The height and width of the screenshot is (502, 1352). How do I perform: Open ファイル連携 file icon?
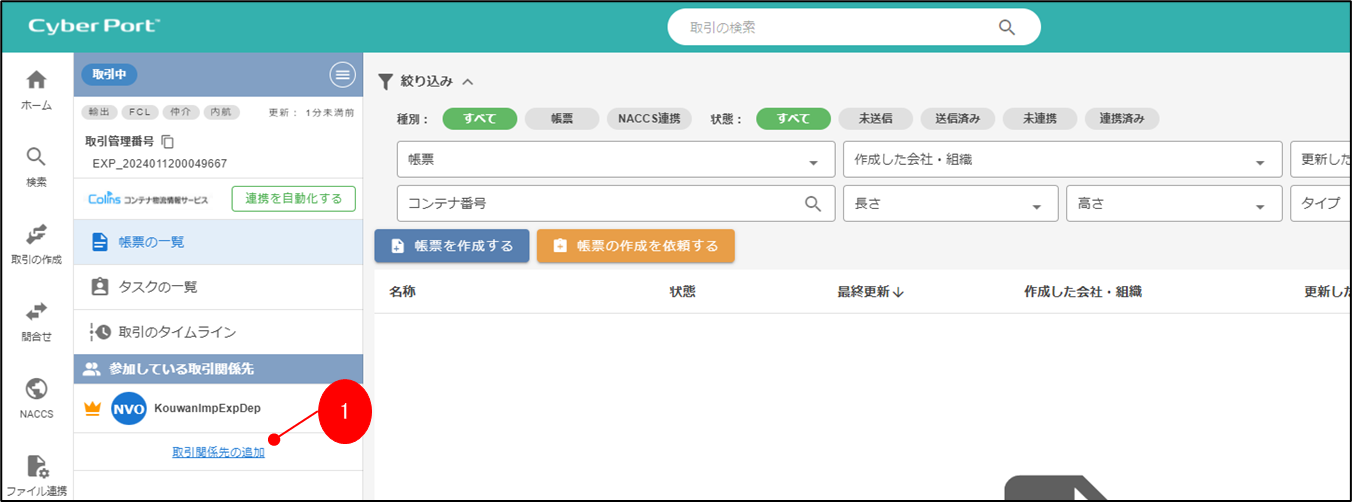[x=36, y=467]
